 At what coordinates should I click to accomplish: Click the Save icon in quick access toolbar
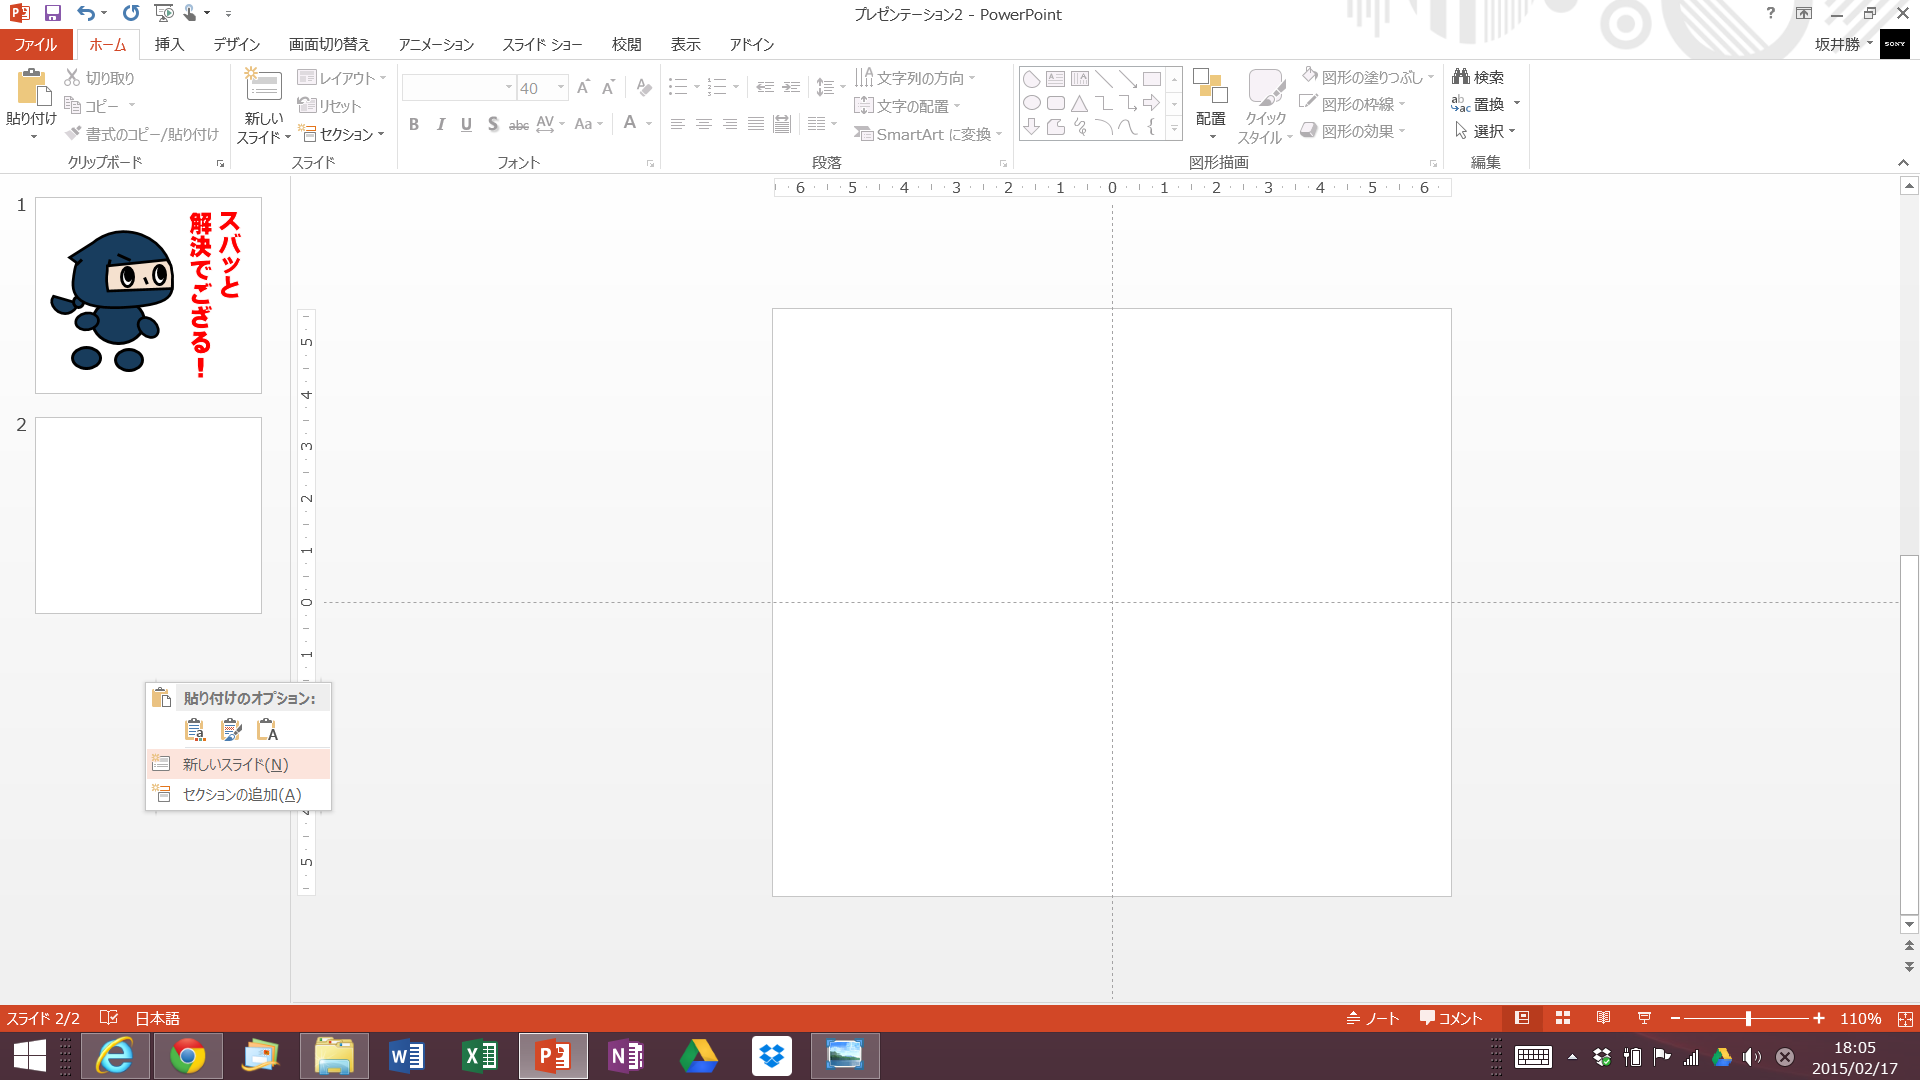[x=53, y=14]
